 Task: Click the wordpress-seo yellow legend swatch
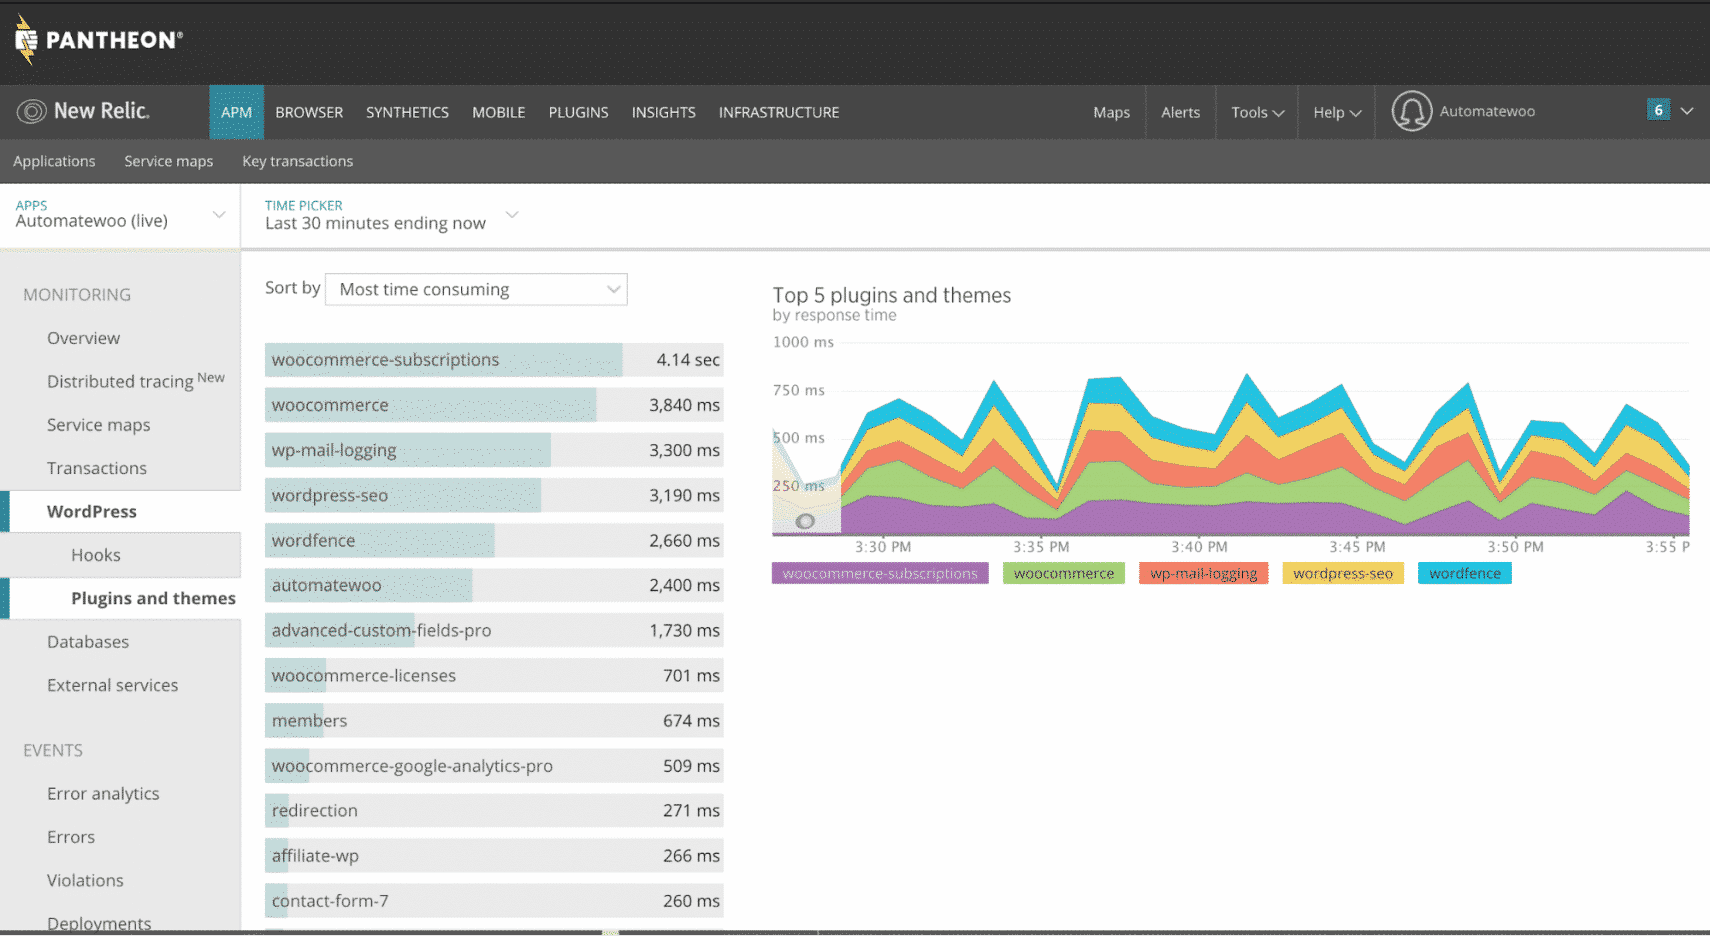click(1342, 573)
